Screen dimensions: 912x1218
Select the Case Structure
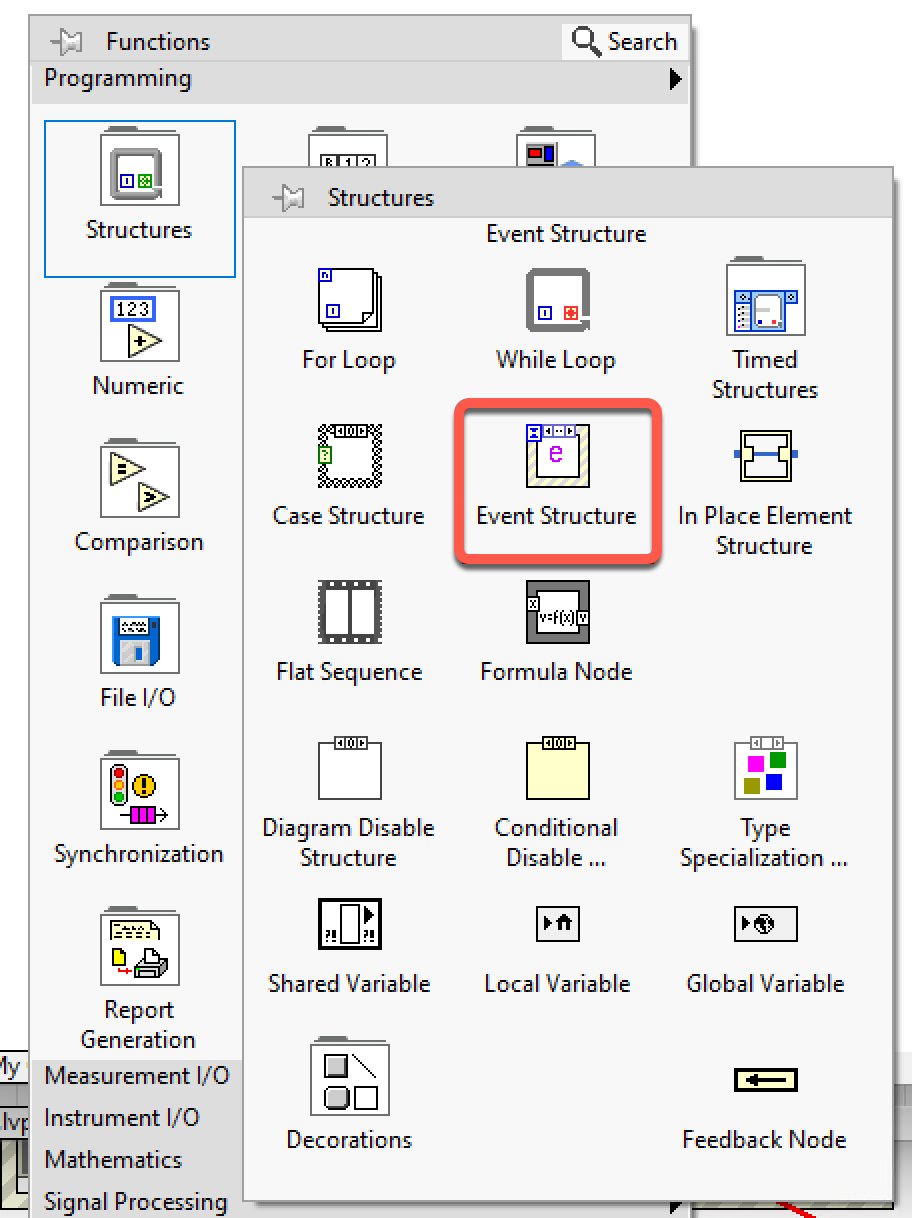pos(348,455)
